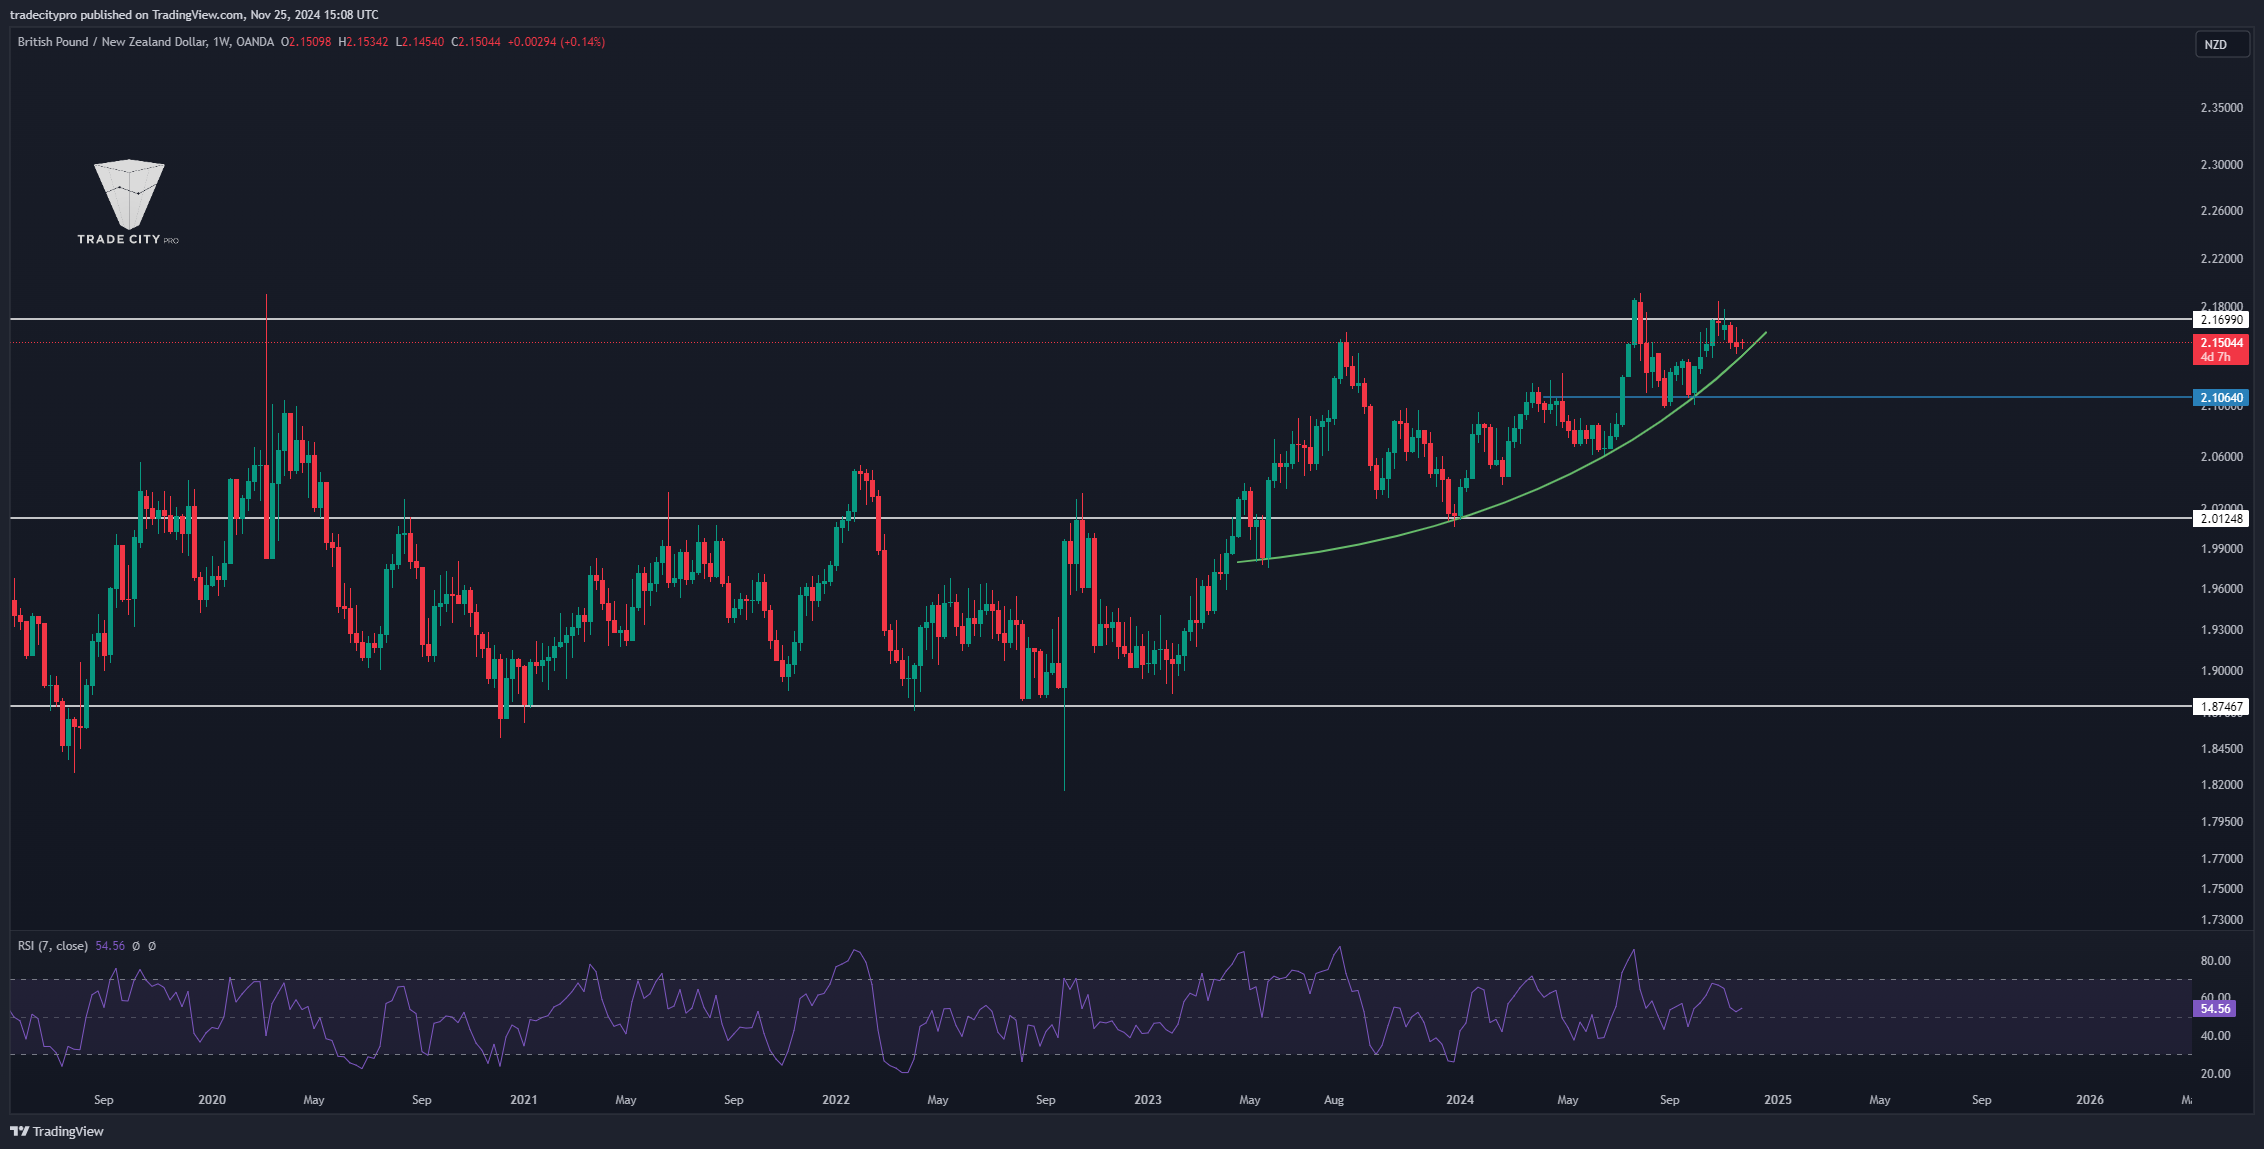Click the low value L2.14540
Image resolution: width=2264 pixels, height=1149 pixels.
420,42
